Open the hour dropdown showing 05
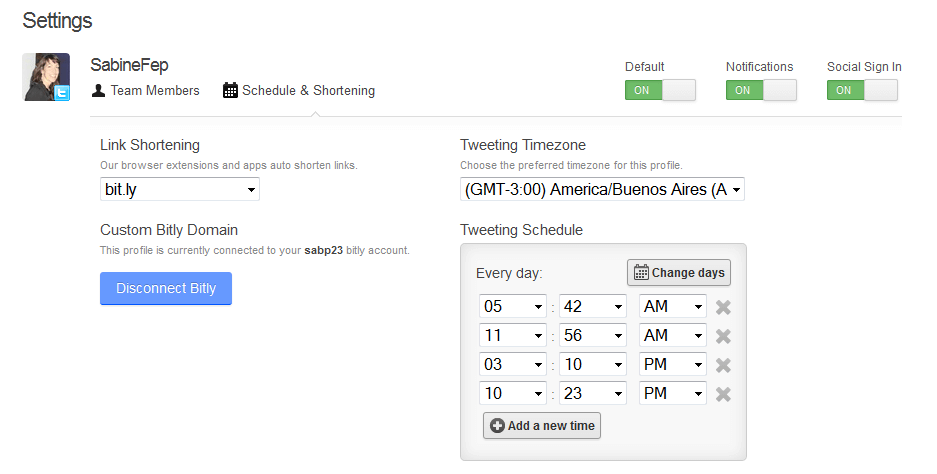The image size is (937, 474). coord(513,307)
